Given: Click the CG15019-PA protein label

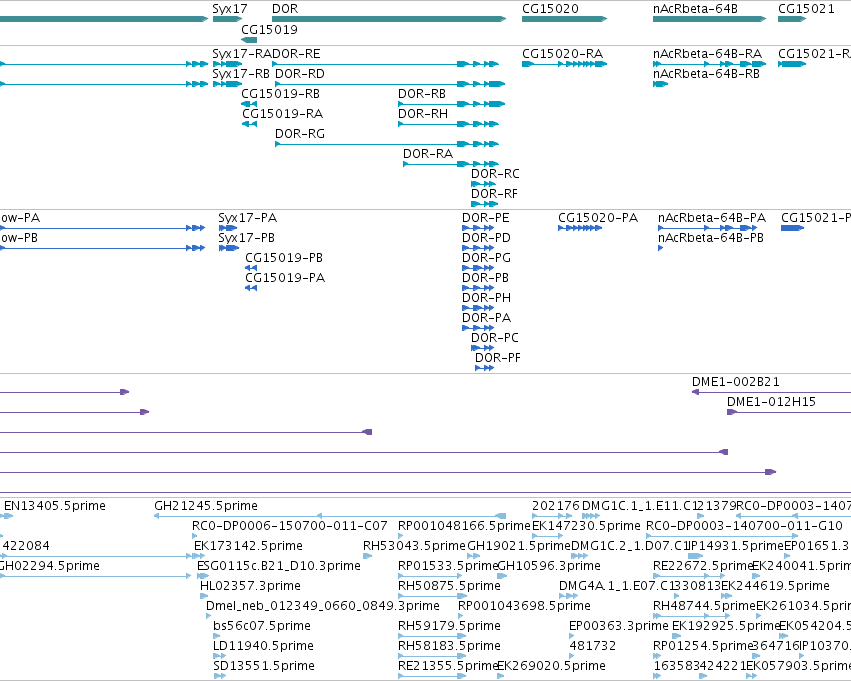Looking at the screenshot, I should 285,278.
